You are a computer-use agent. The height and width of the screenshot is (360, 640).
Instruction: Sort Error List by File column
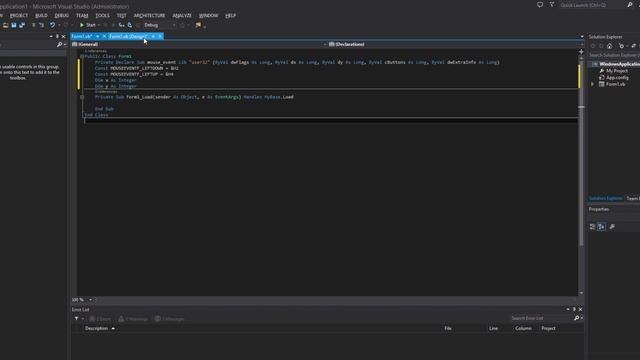(x=448, y=328)
